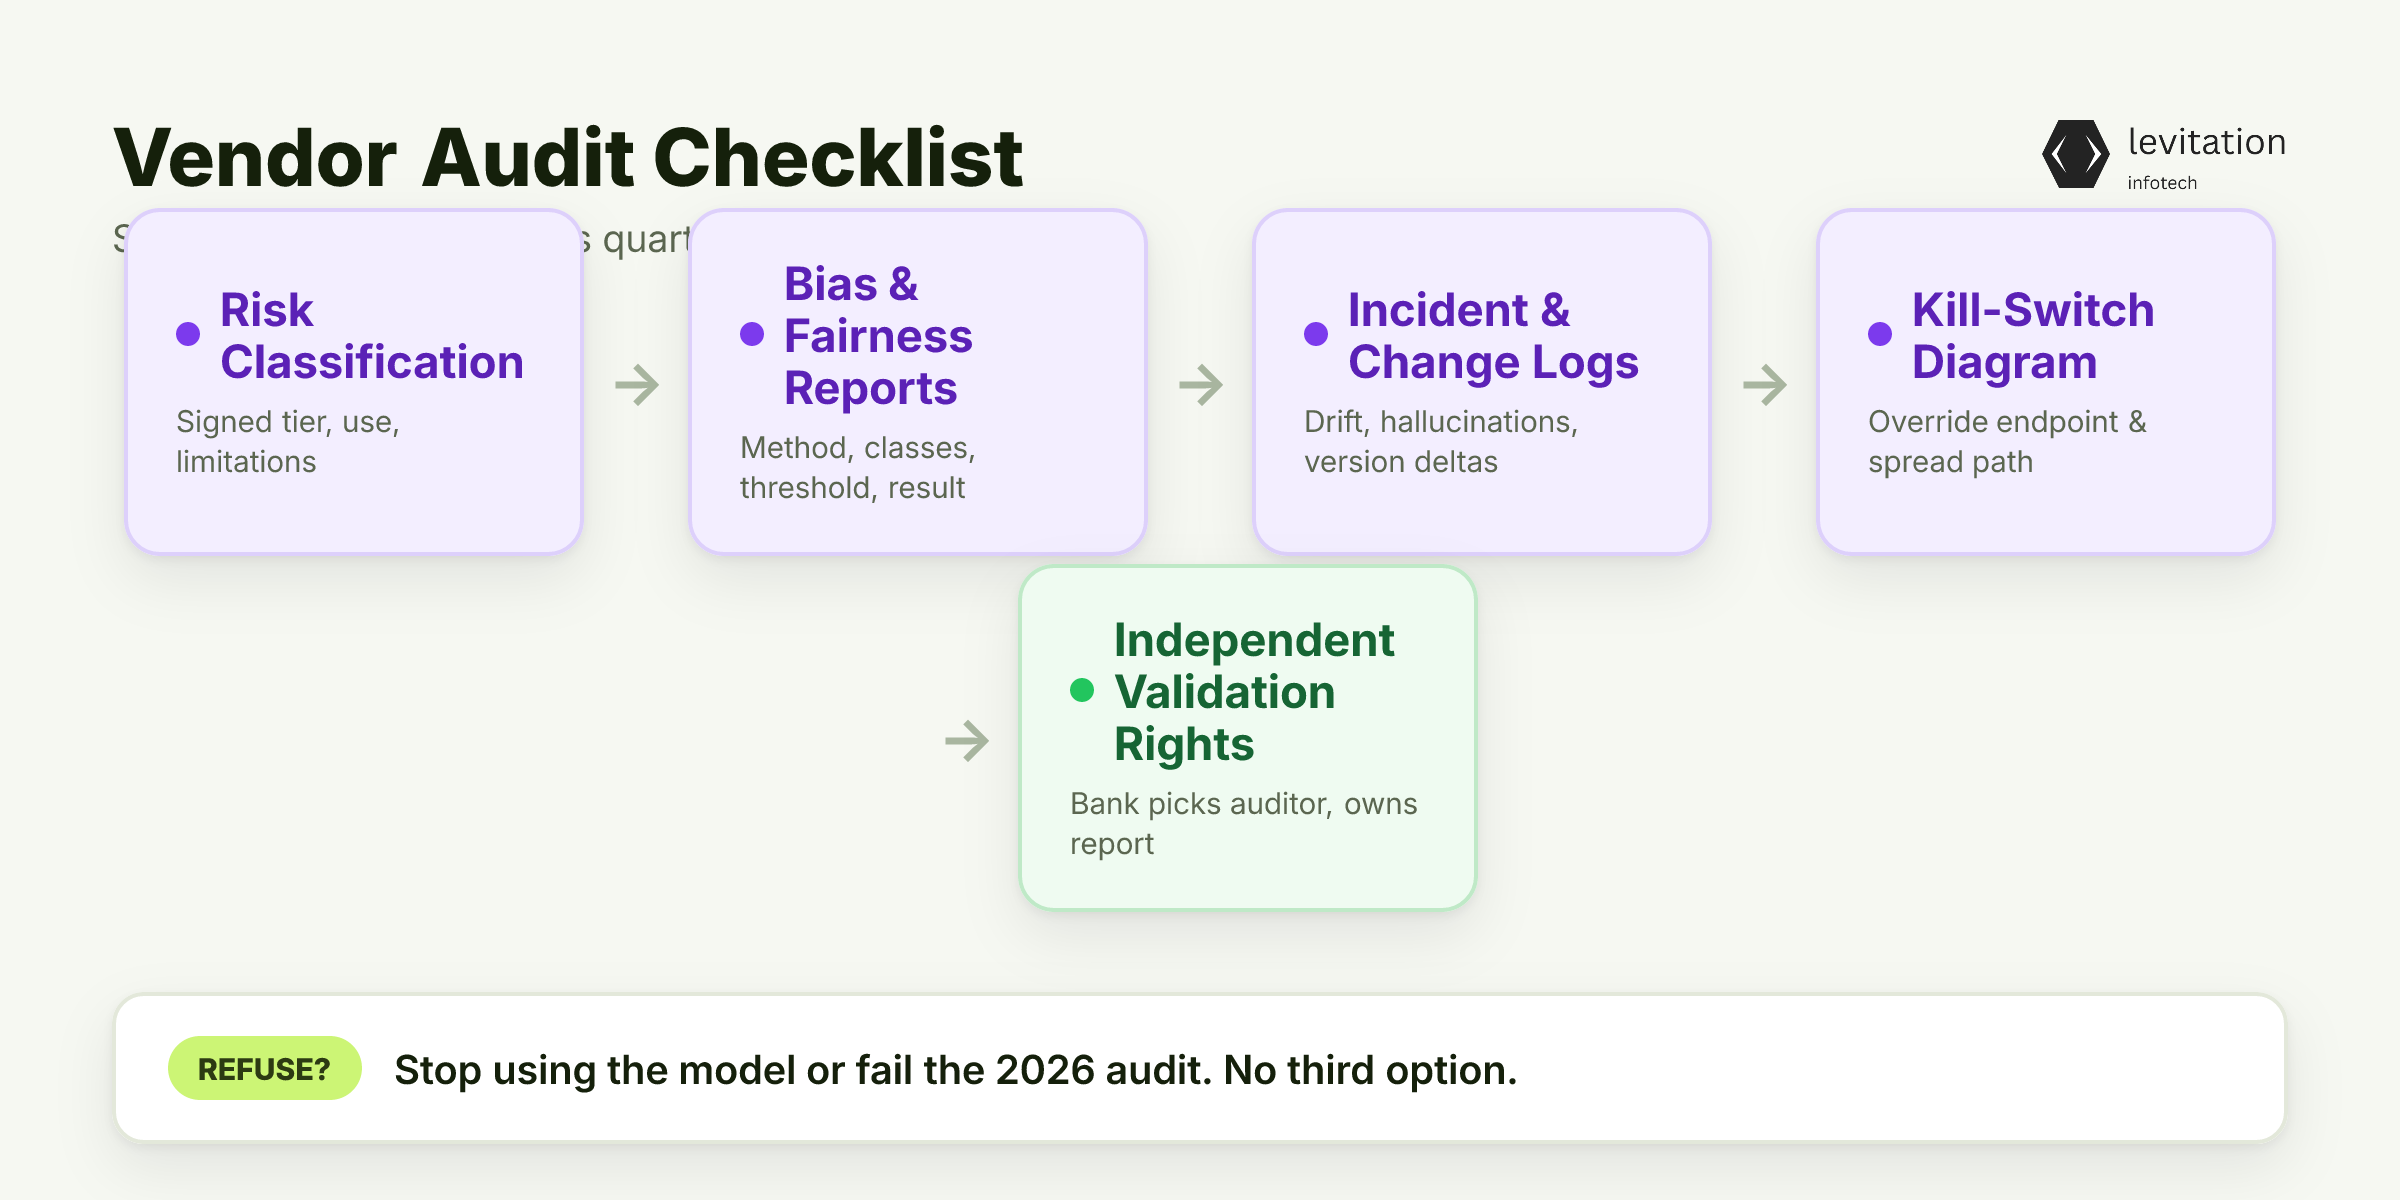Screen dimensions: 2400x1200
Task: Click the 'levitation' brand name text
Action: click(x=2207, y=142)
